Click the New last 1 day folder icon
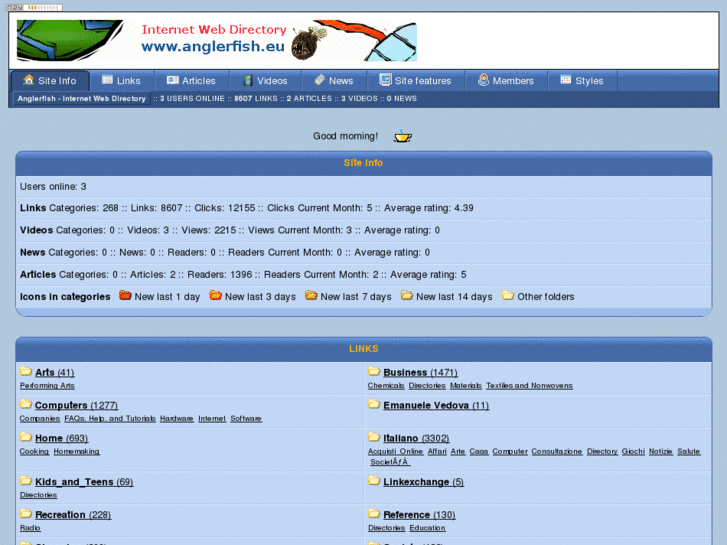 coord(125,295)
